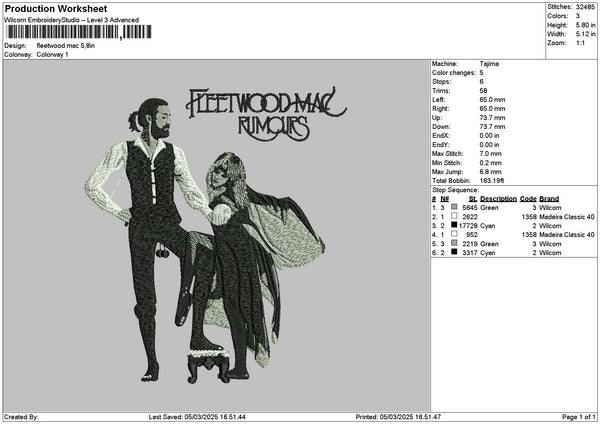Click the Max Jump value '6.8 mm'
The width and height of the screenshot is (600, 424).
[x=491, y=172]
